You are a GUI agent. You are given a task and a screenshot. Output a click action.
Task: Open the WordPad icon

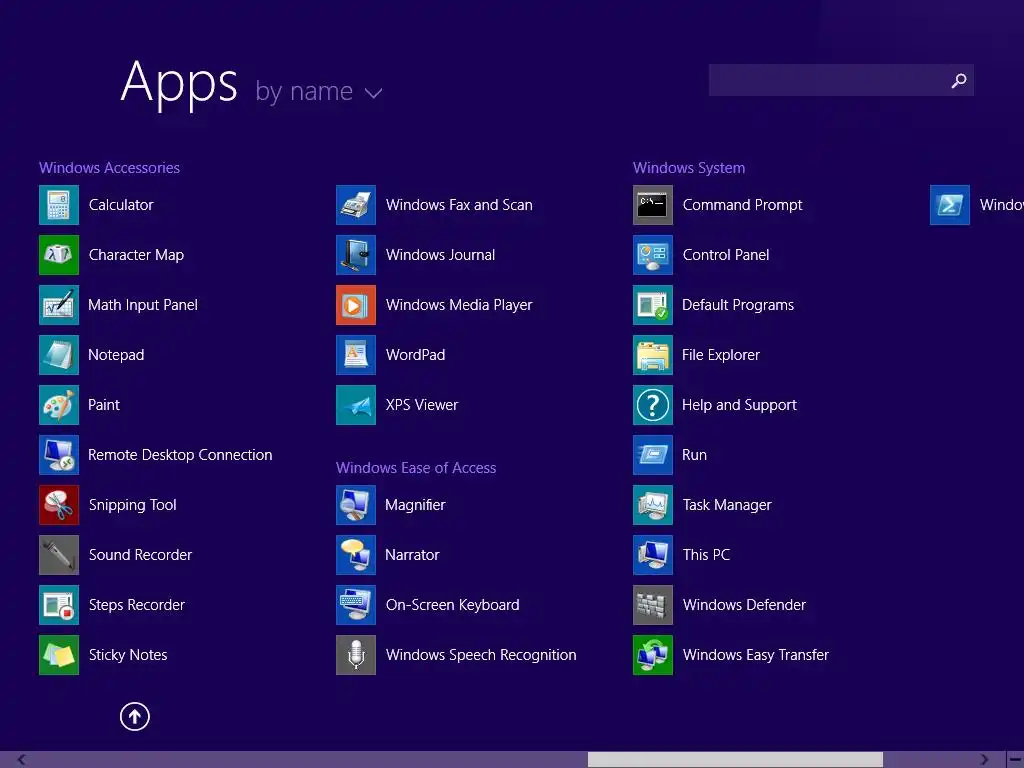coord(356,355)
